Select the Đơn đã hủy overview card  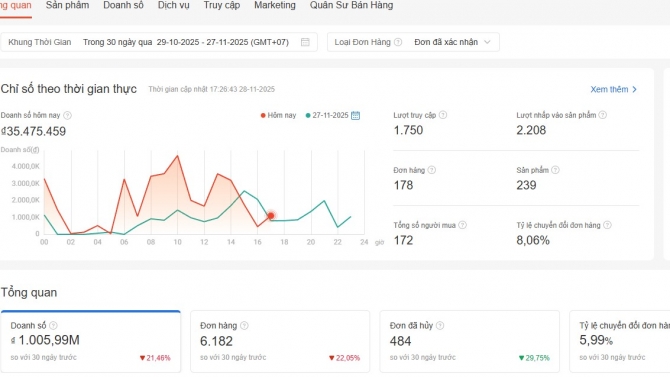tap(470, 341)
